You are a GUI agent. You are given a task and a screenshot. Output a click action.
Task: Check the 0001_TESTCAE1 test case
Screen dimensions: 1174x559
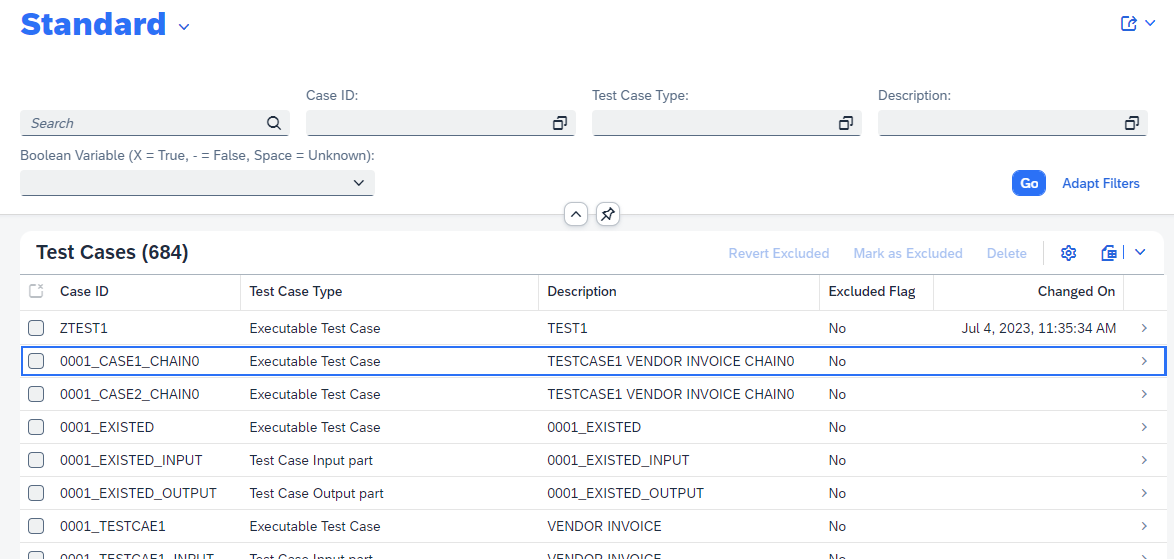pos(36,526)
